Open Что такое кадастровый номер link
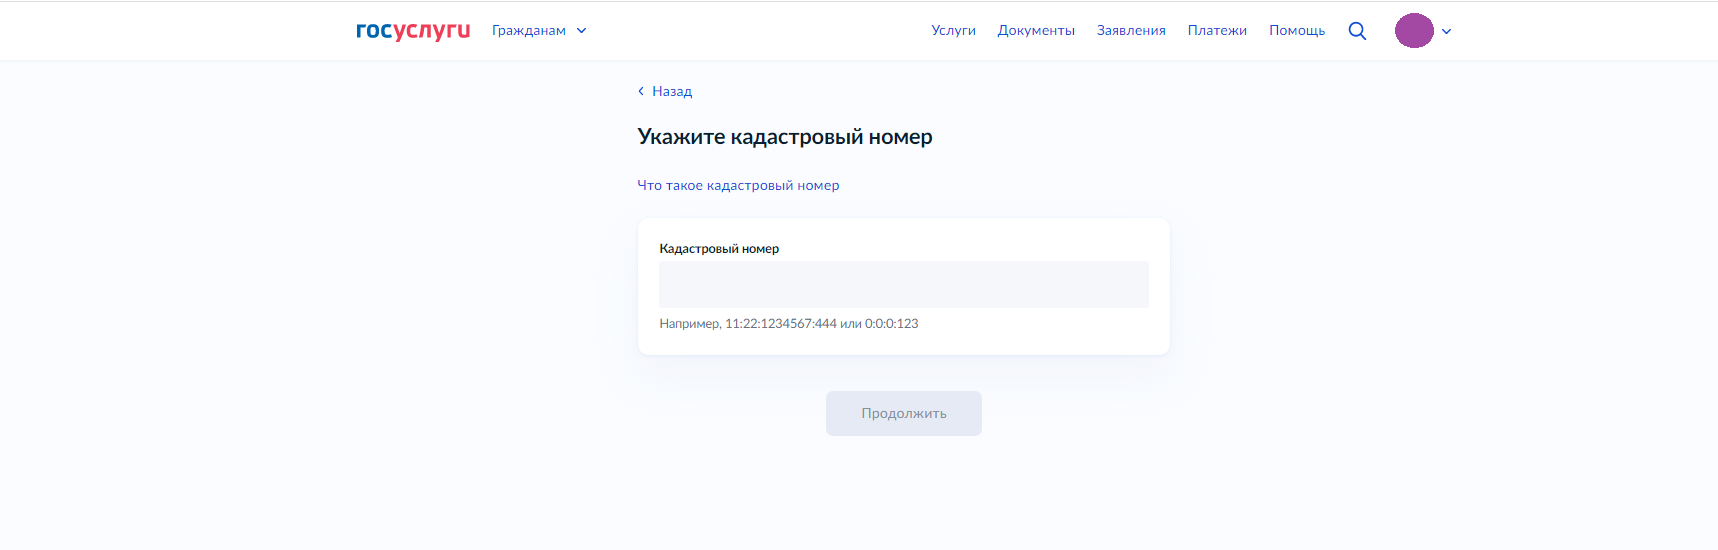Screen dimensions: 1718x550 coord(738,185)
